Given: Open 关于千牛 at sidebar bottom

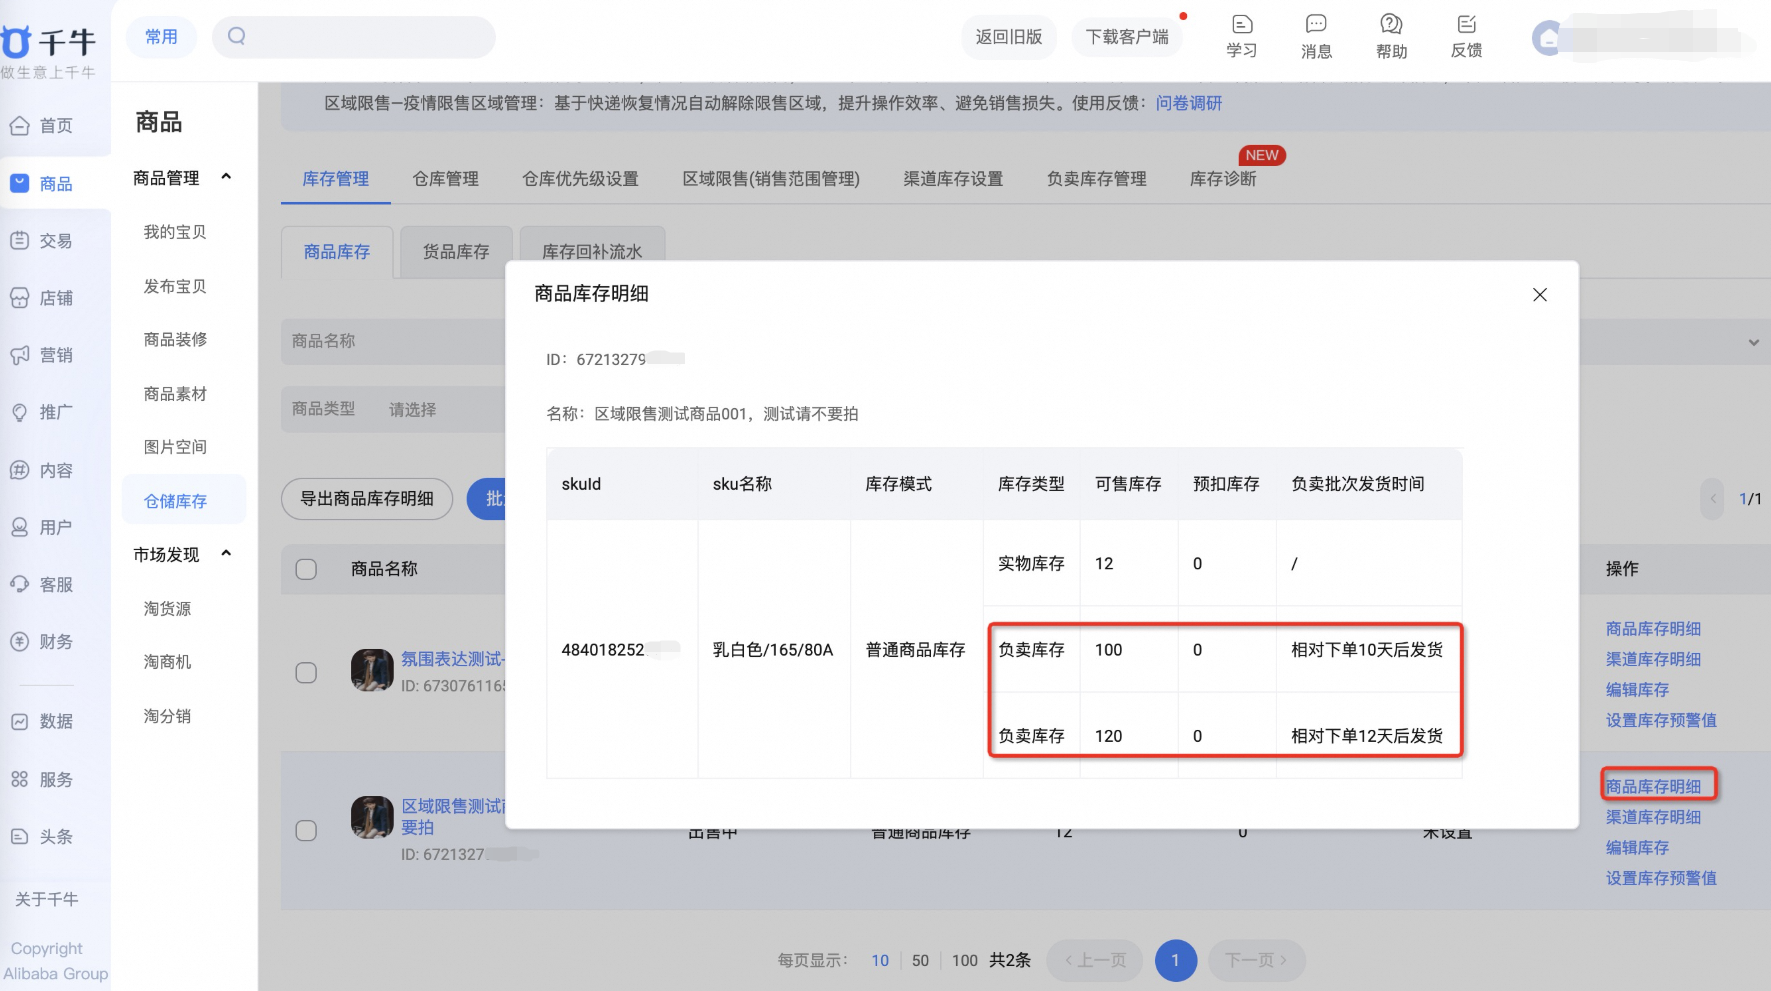Looking at the screenshot, I should (46, 899).
